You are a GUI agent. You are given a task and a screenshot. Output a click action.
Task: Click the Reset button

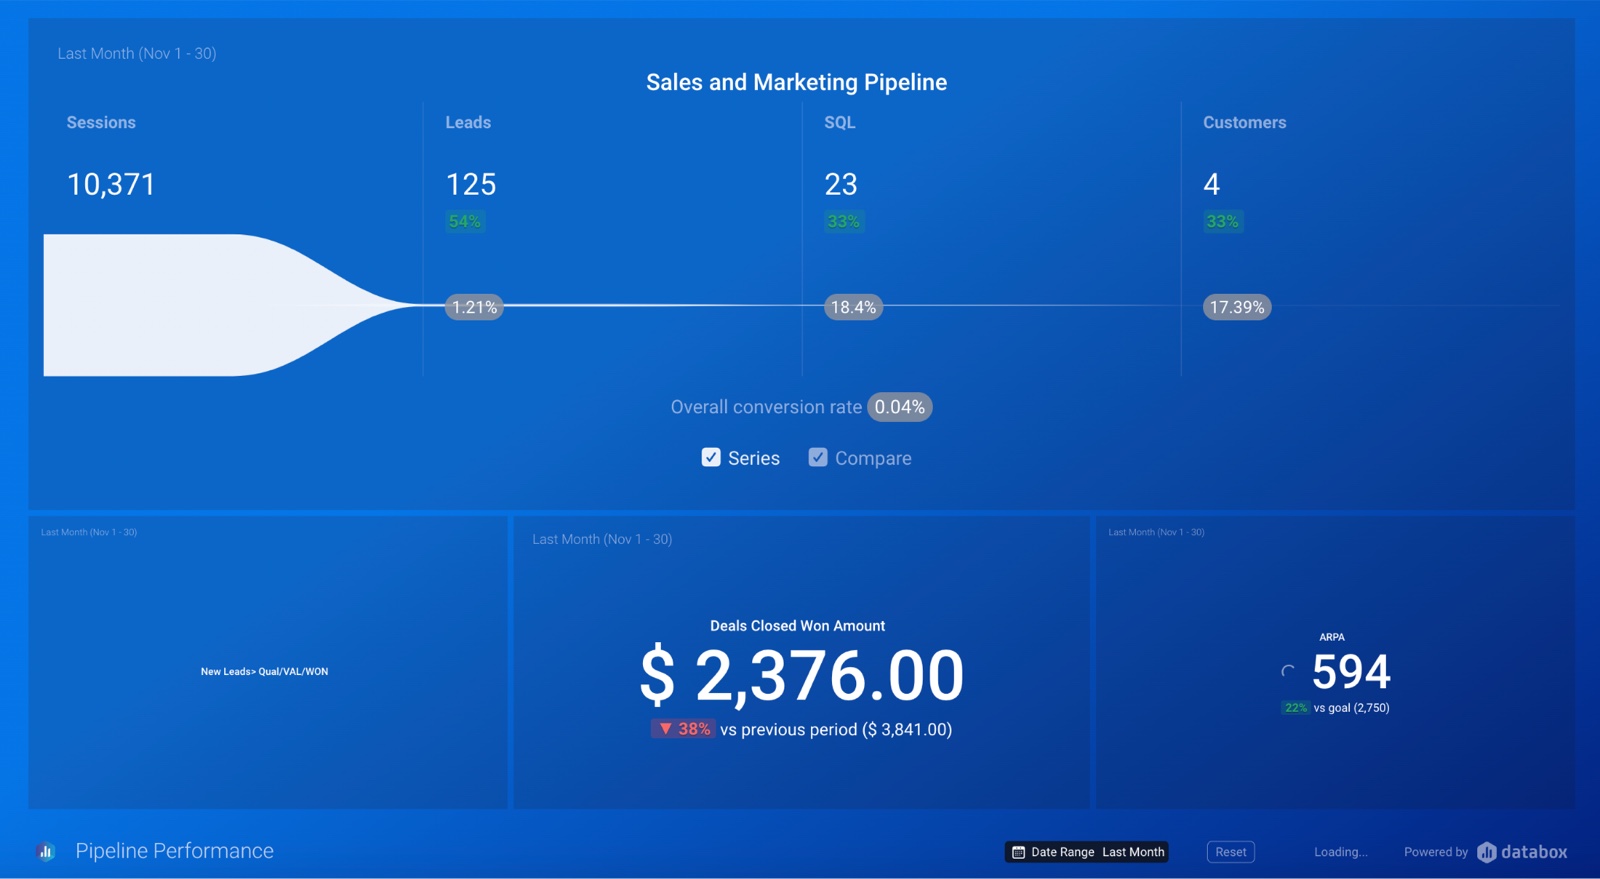point(1231,852)
